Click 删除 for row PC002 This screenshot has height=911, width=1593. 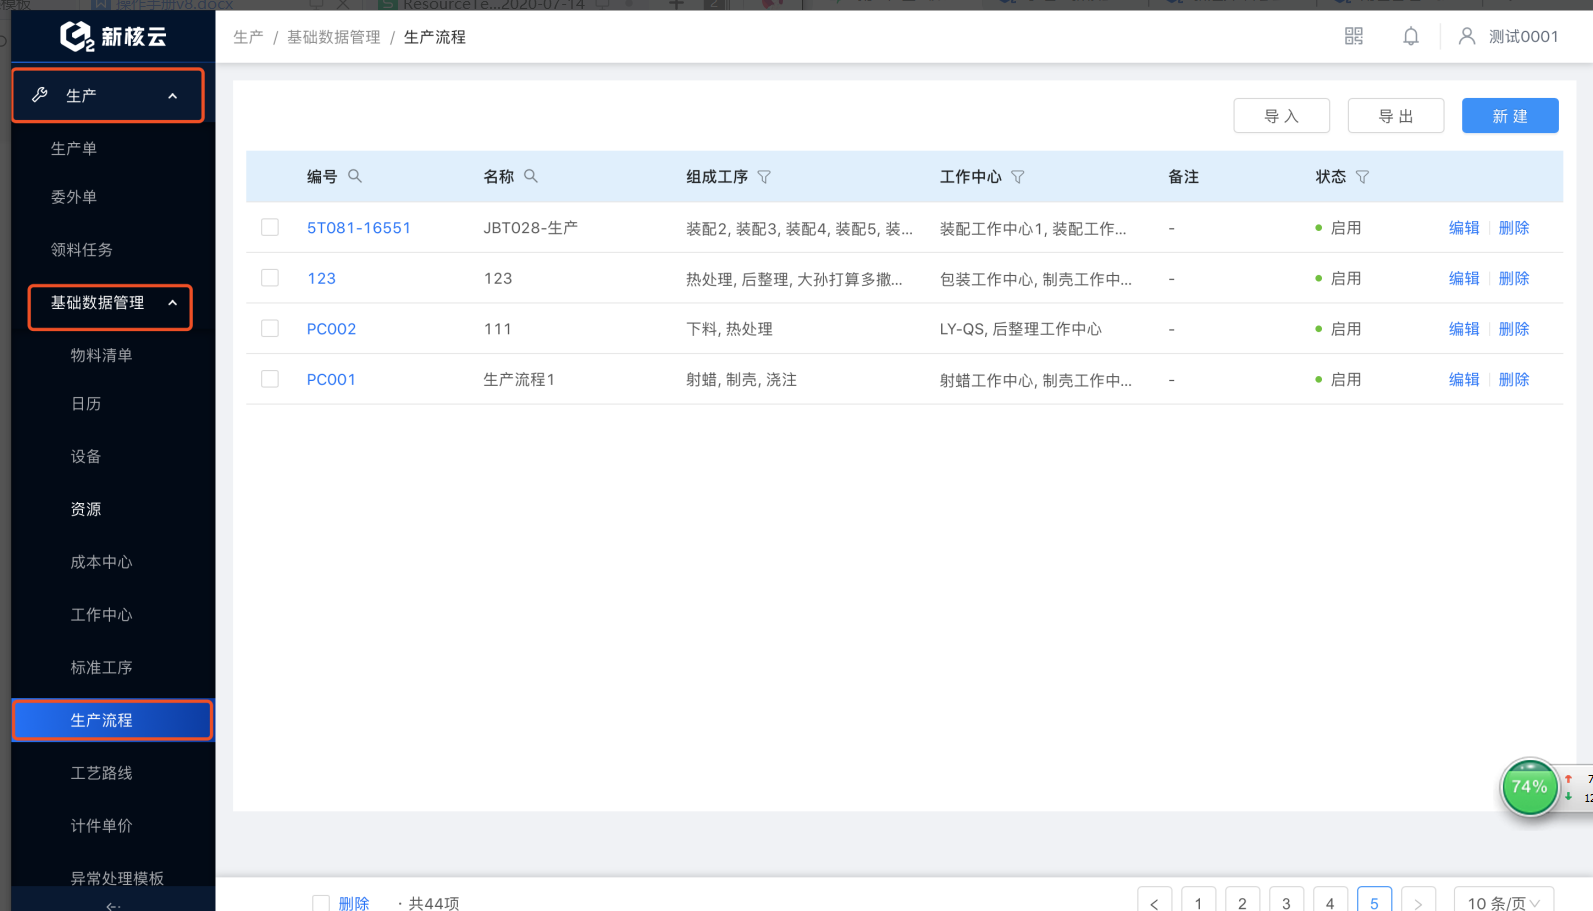coord(1514,329)
